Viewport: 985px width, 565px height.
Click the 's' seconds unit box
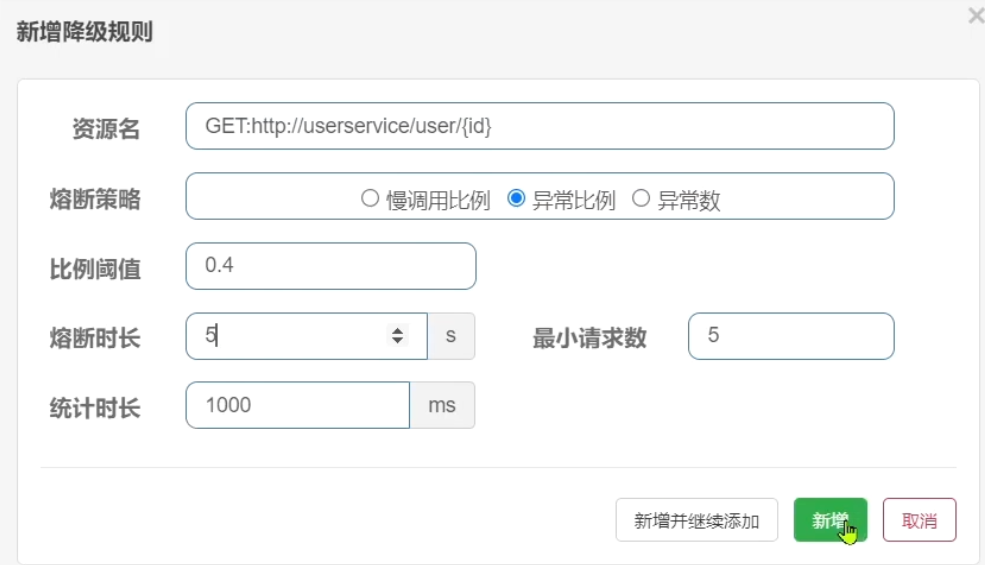[x=451, y=336]
